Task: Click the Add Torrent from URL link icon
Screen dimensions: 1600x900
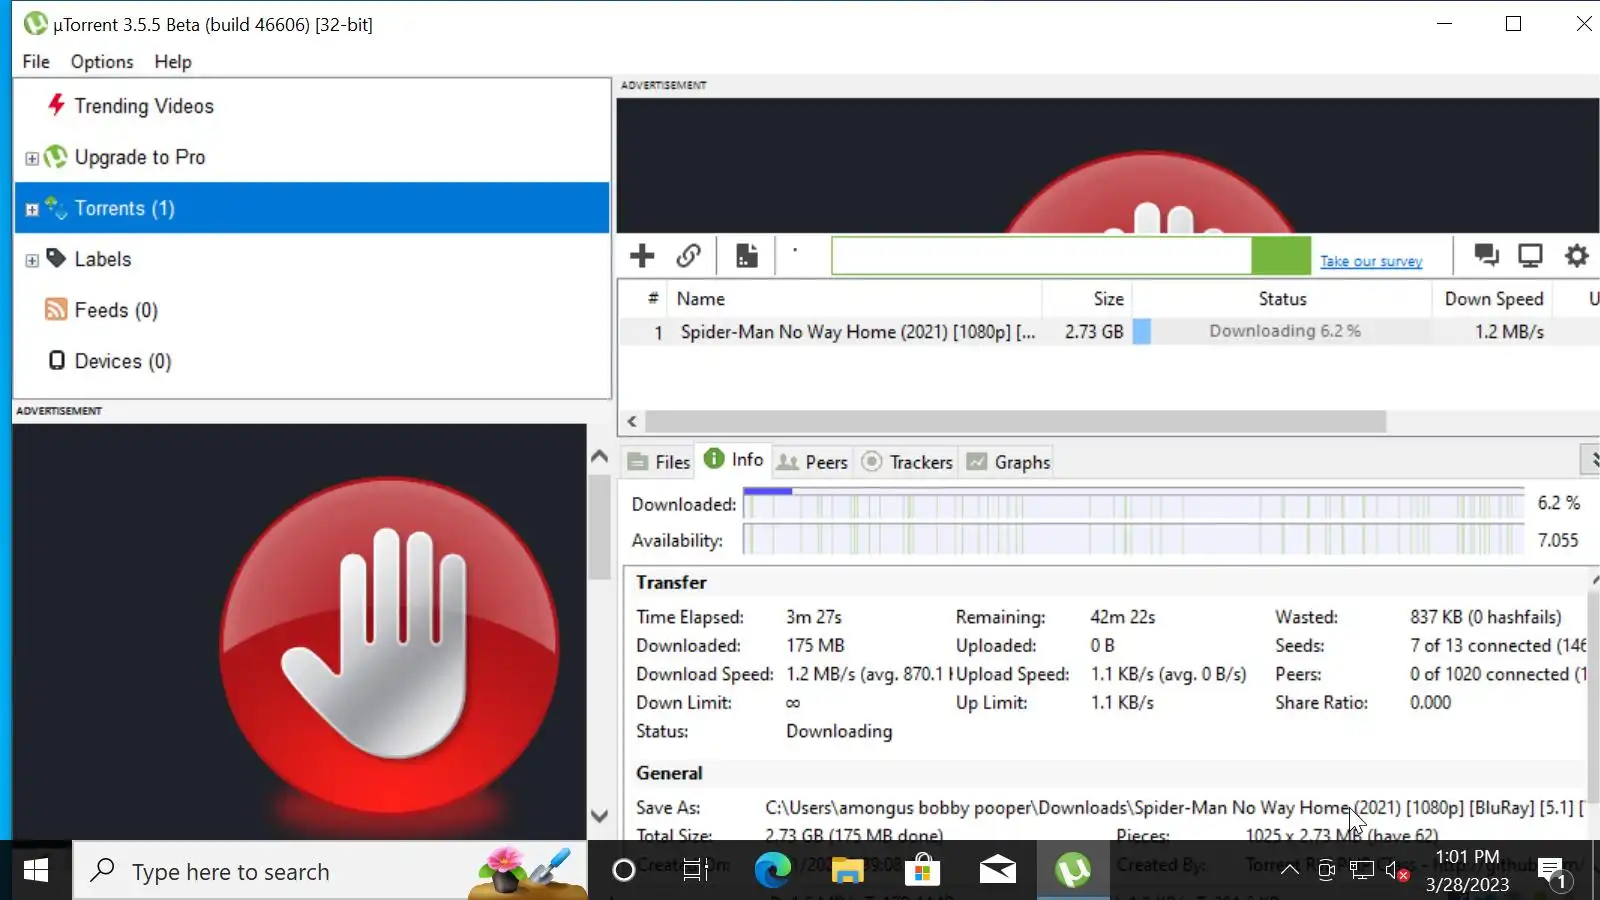Action: pos(688,256)
